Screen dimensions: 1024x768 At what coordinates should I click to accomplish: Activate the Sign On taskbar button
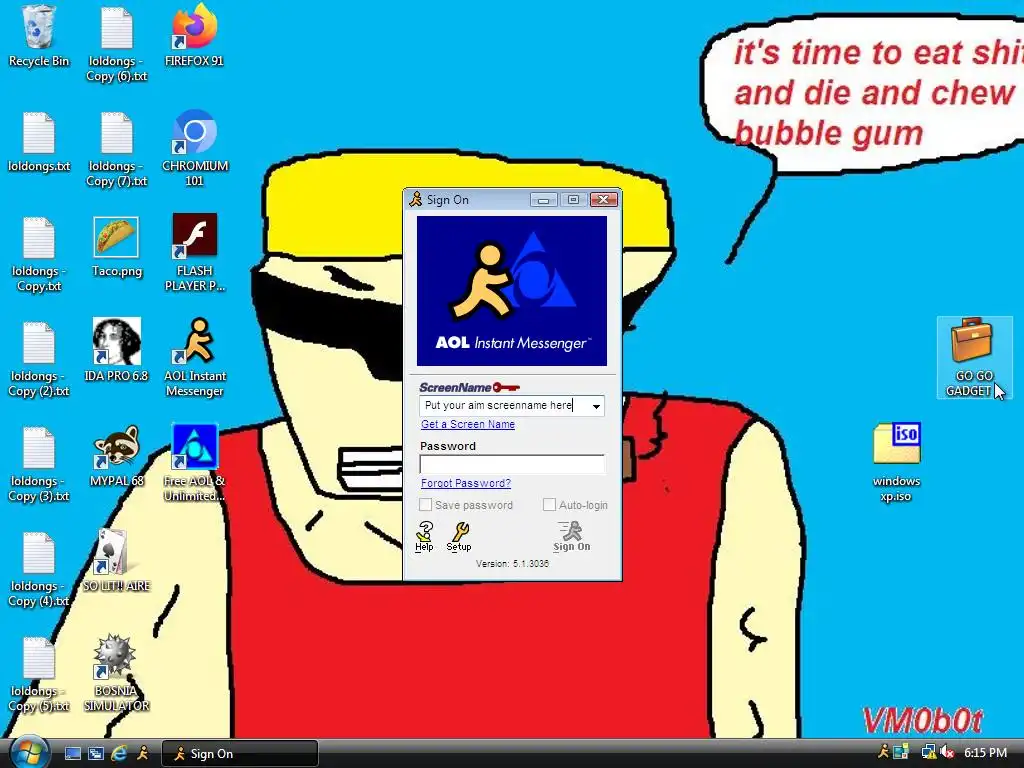240,754
